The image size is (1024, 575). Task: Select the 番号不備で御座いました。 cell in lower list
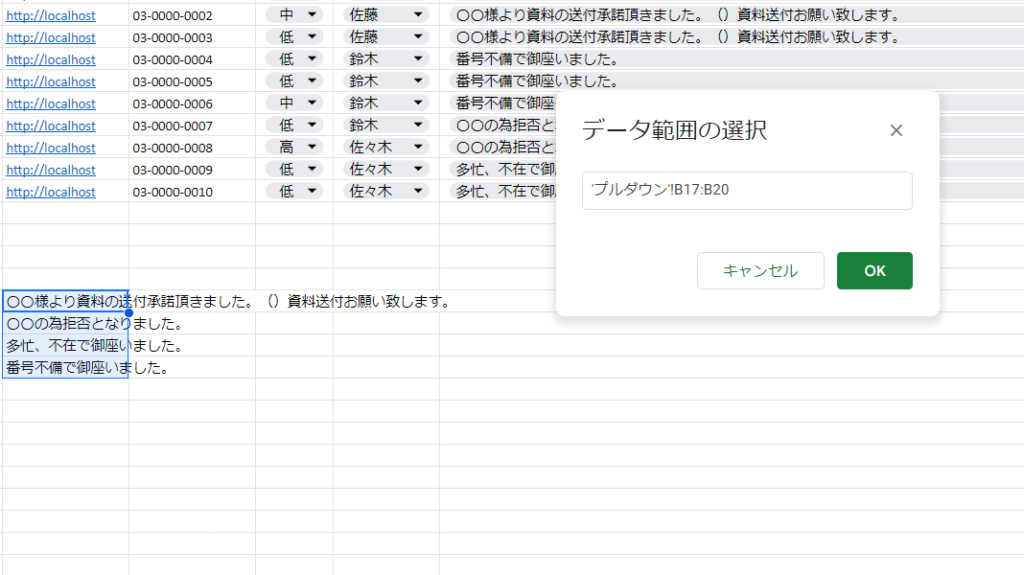pyautogui.click(x=65, y=368)
